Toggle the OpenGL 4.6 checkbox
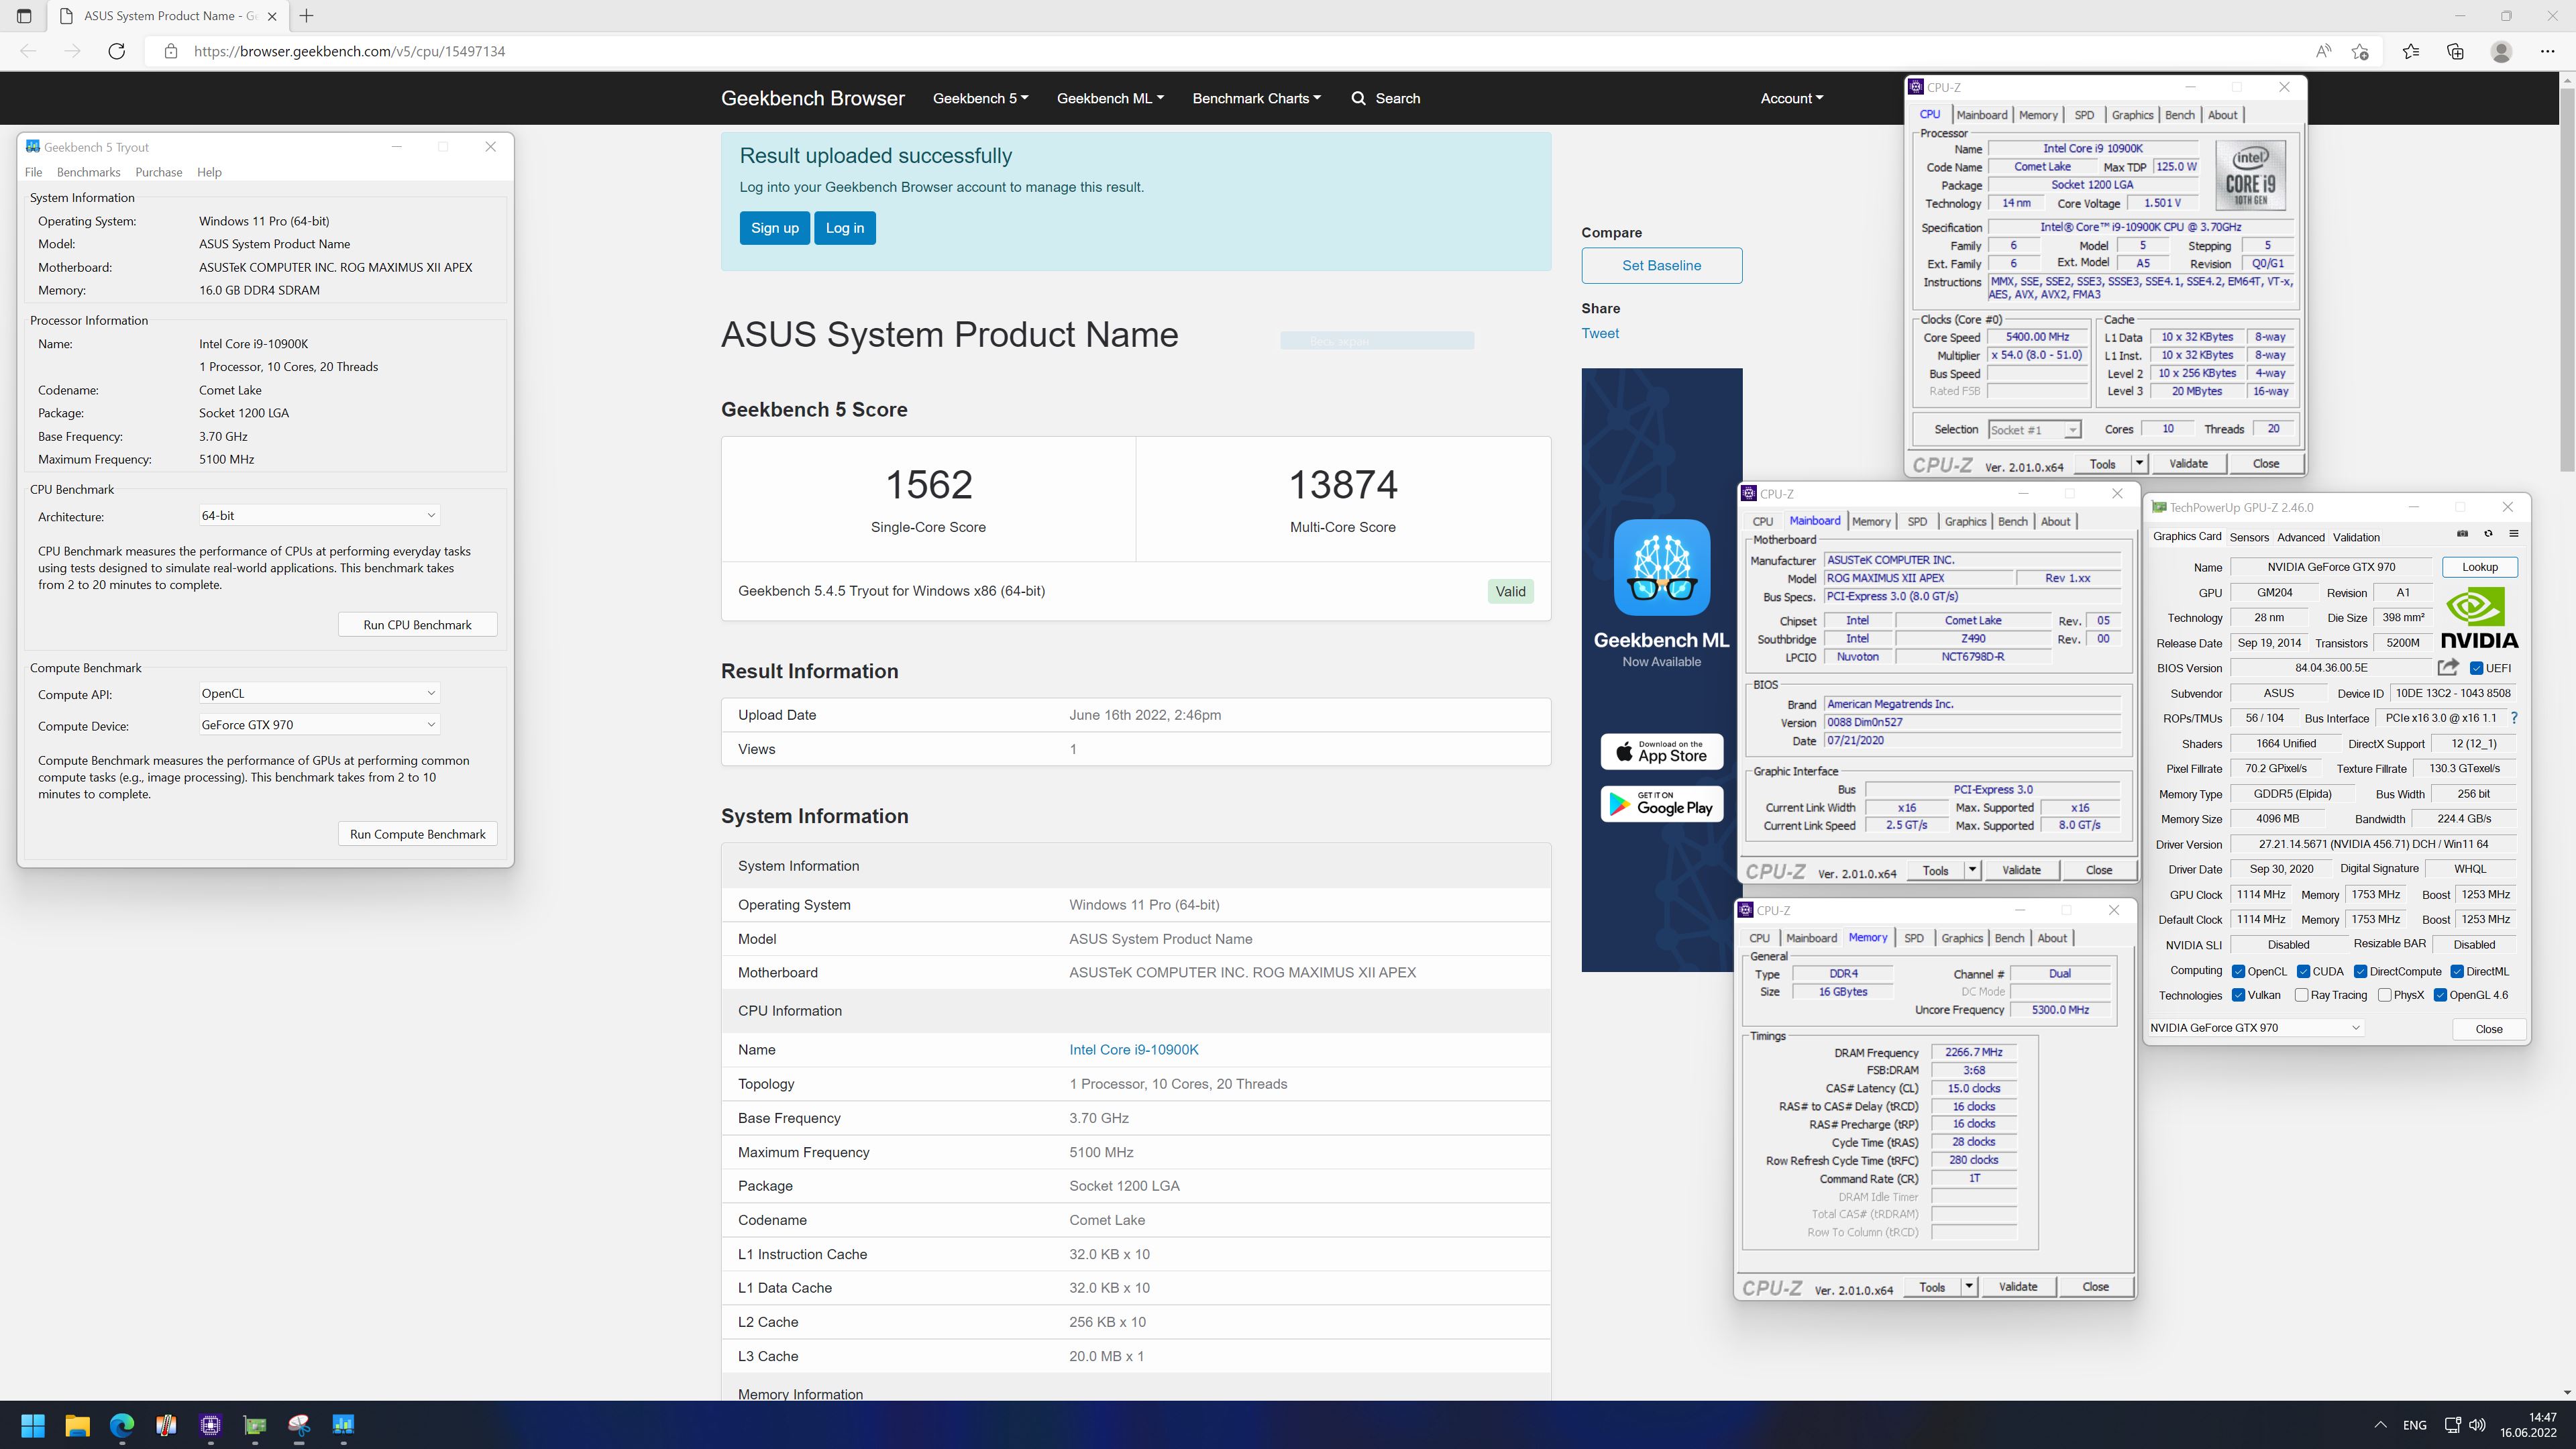The width and height of the screenshot is (2576, 1449). [2441, 995]
